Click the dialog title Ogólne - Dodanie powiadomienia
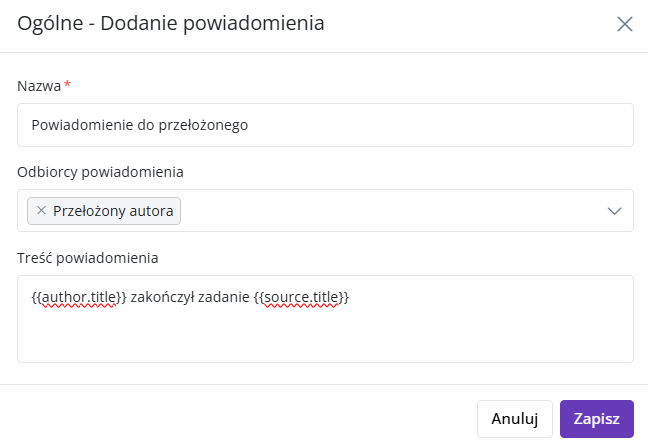The width and height of the screenshot is (648, 447). (x=171, y=23)
